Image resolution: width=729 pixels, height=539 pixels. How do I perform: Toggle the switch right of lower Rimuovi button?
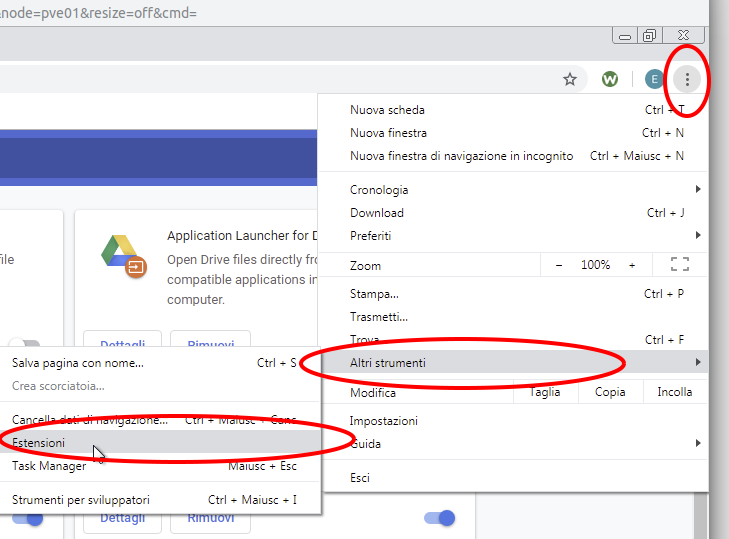439,518
